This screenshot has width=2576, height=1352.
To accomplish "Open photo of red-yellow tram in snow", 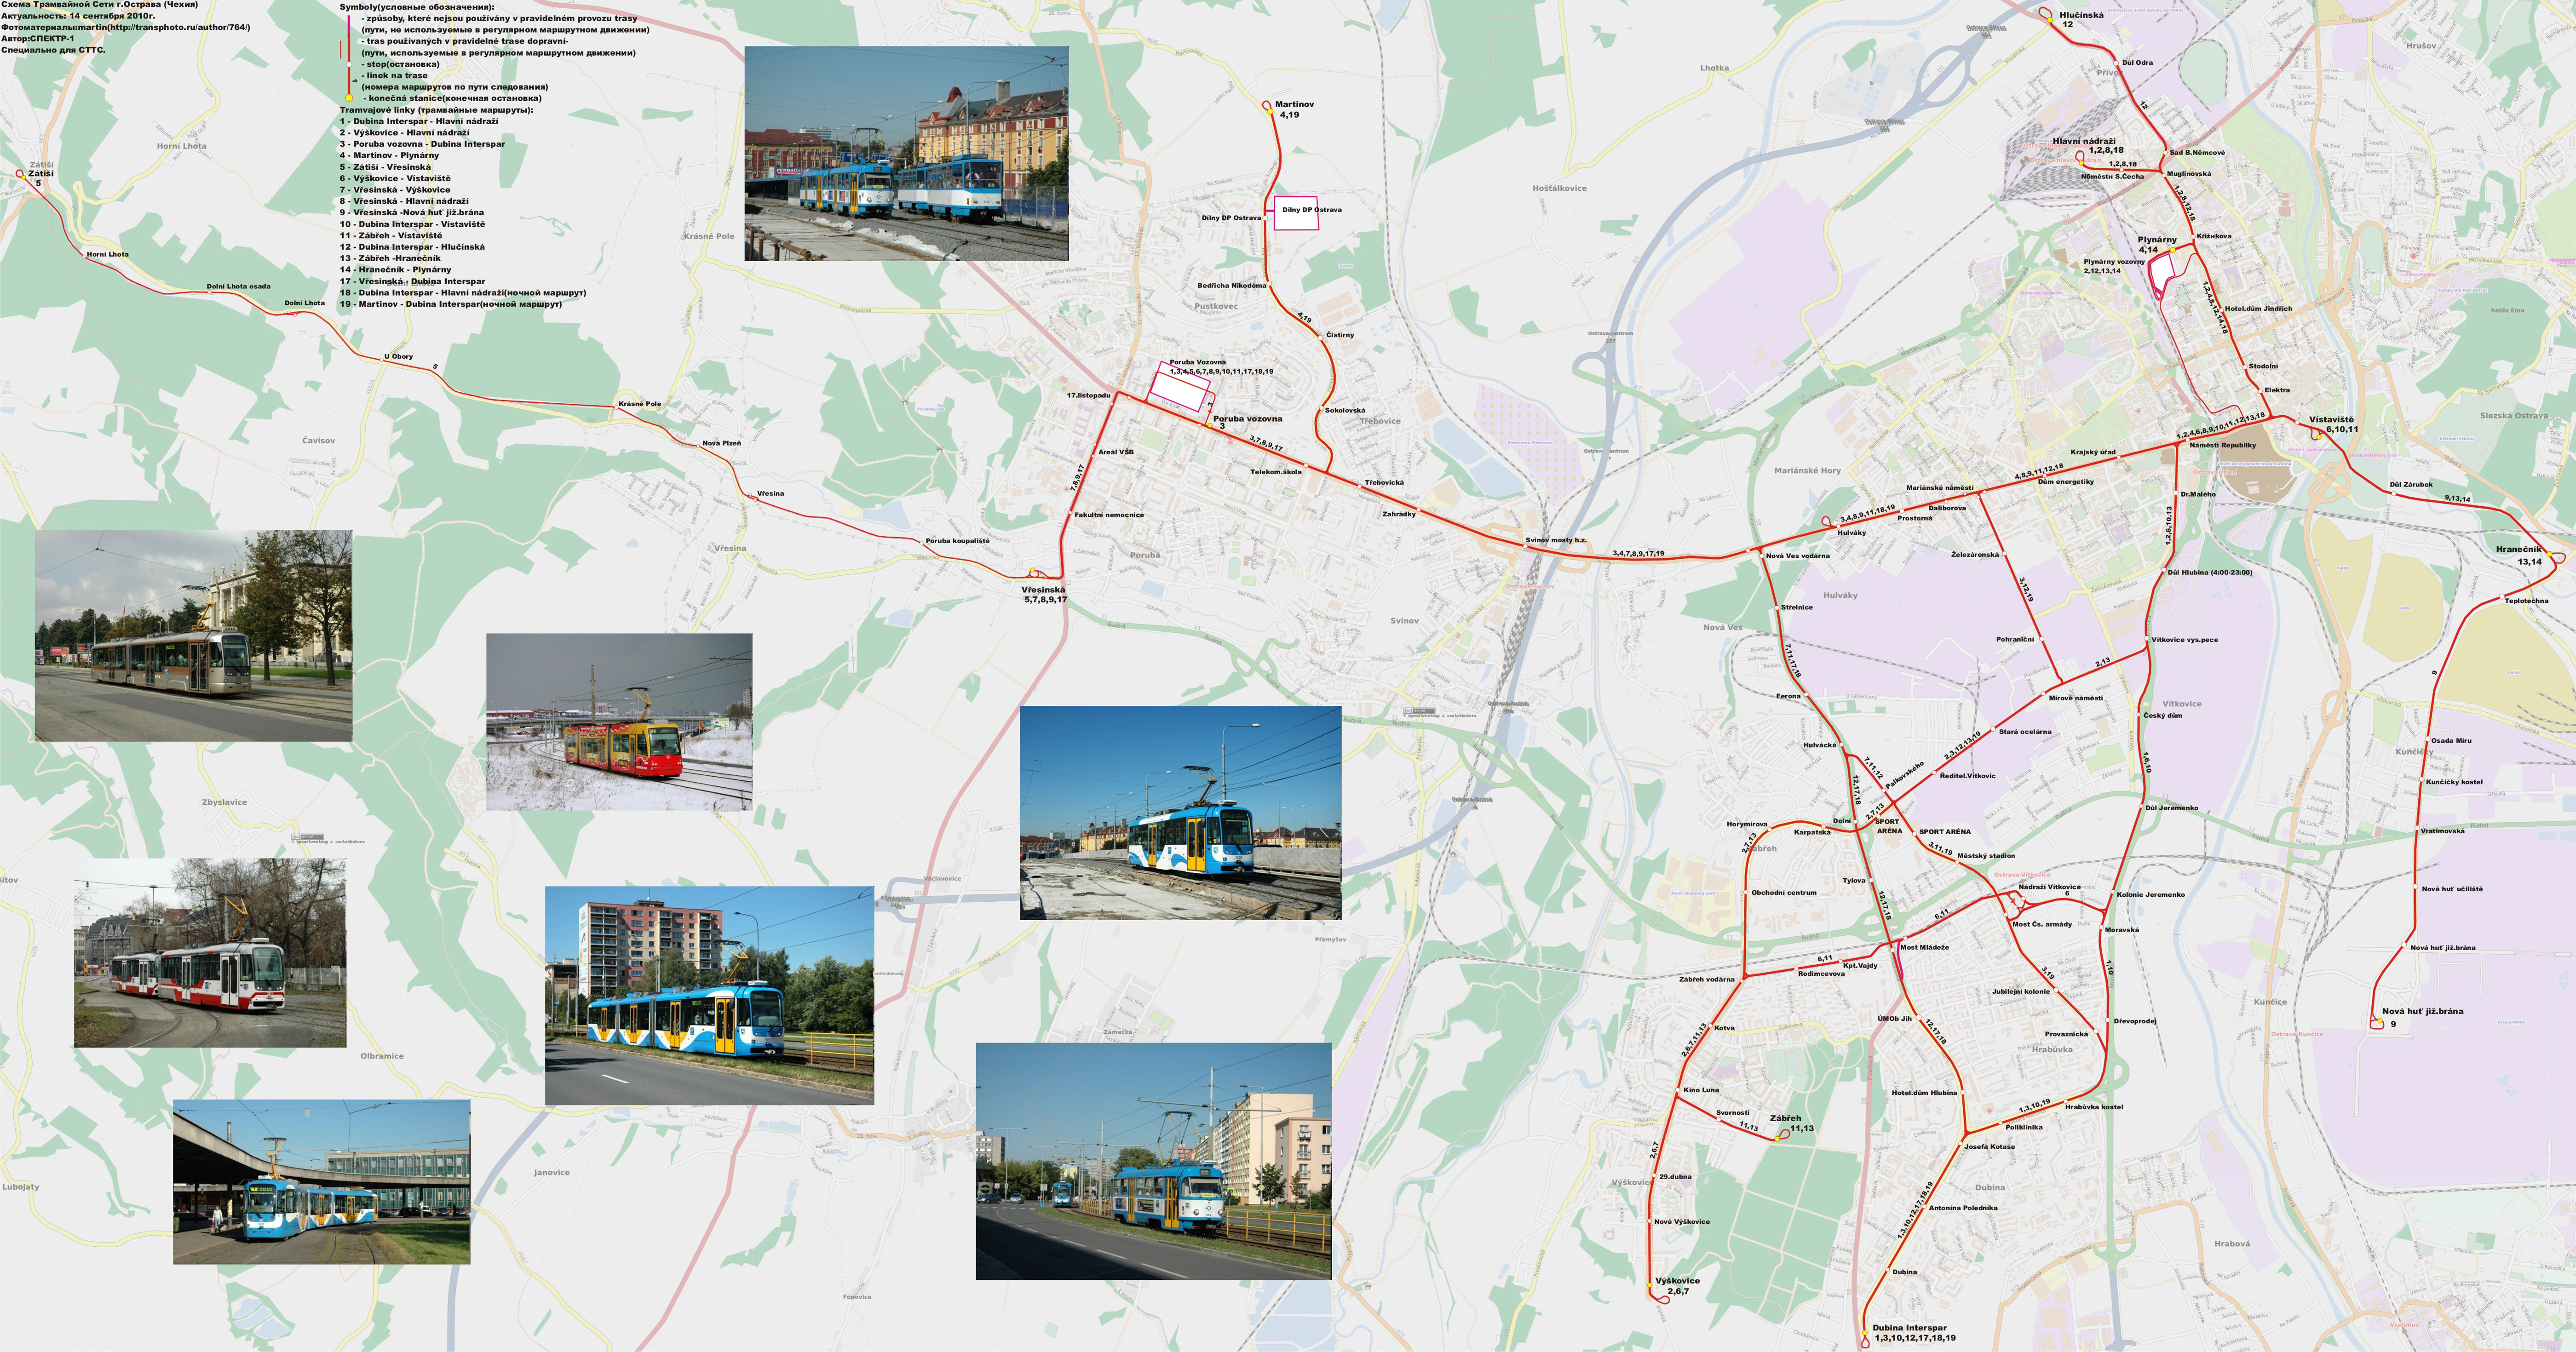I will click(619, 721).
